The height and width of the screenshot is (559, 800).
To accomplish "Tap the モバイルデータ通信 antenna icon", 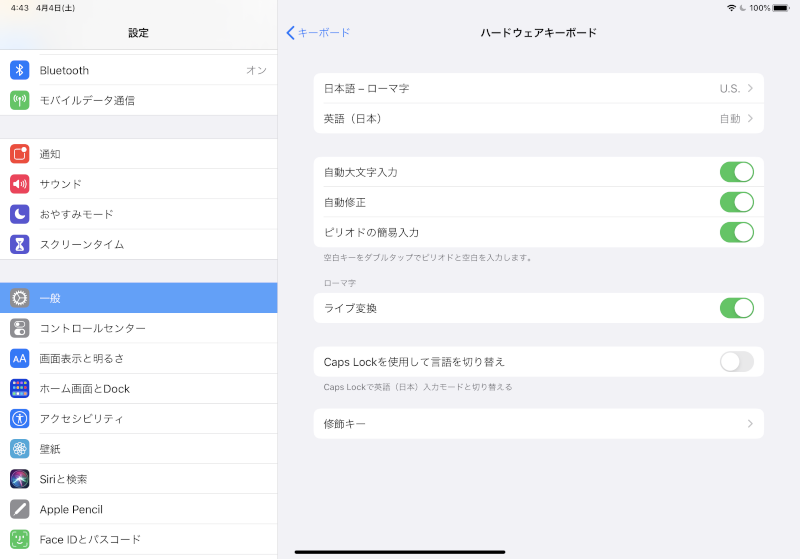I will pyautogui.click(x=19, y=100).
